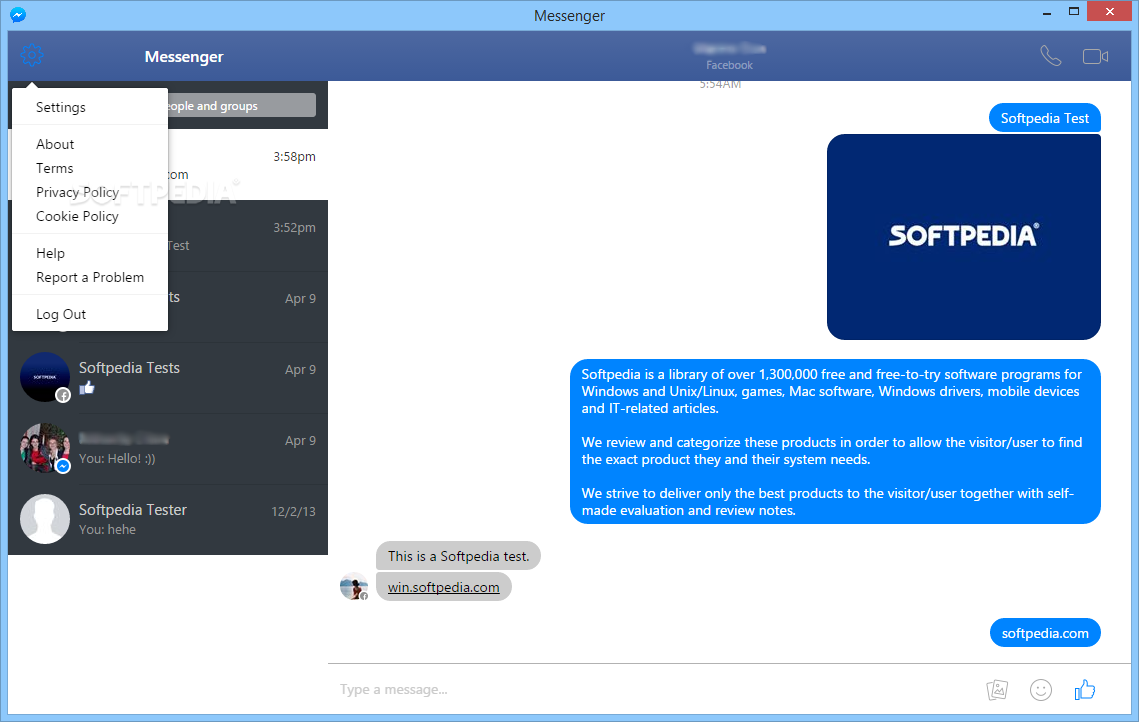Click the Facebook label under contact name
1139x722 pixels.
coord(729,65)
